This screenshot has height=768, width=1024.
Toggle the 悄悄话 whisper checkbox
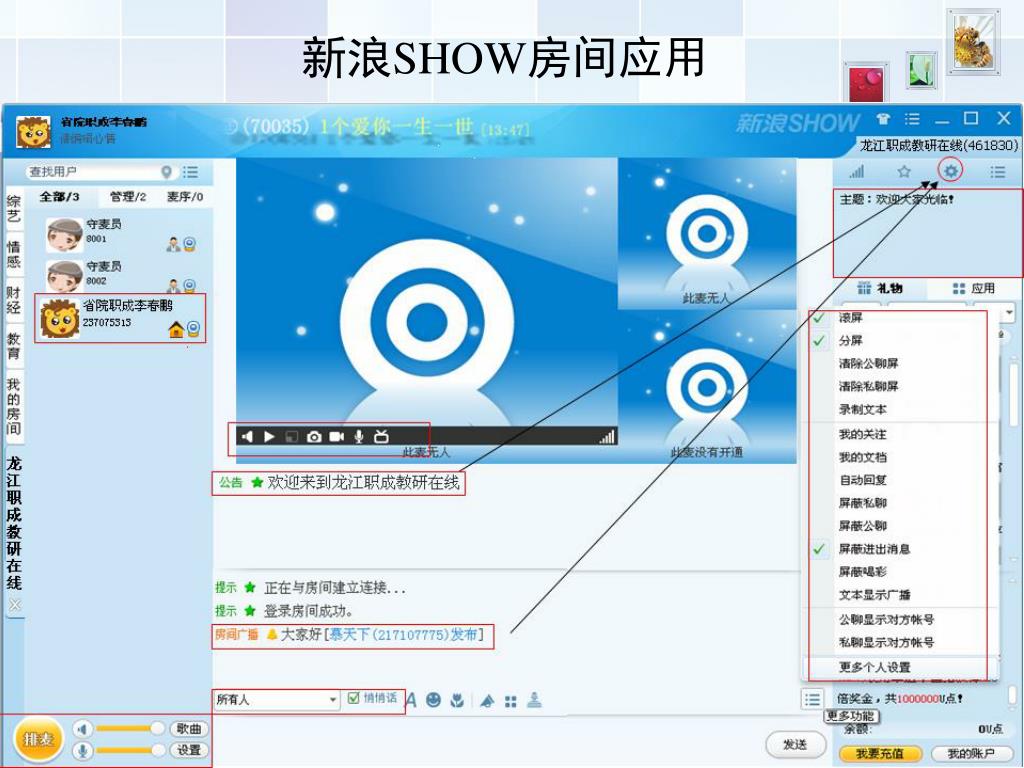click(x=353, y=698)
